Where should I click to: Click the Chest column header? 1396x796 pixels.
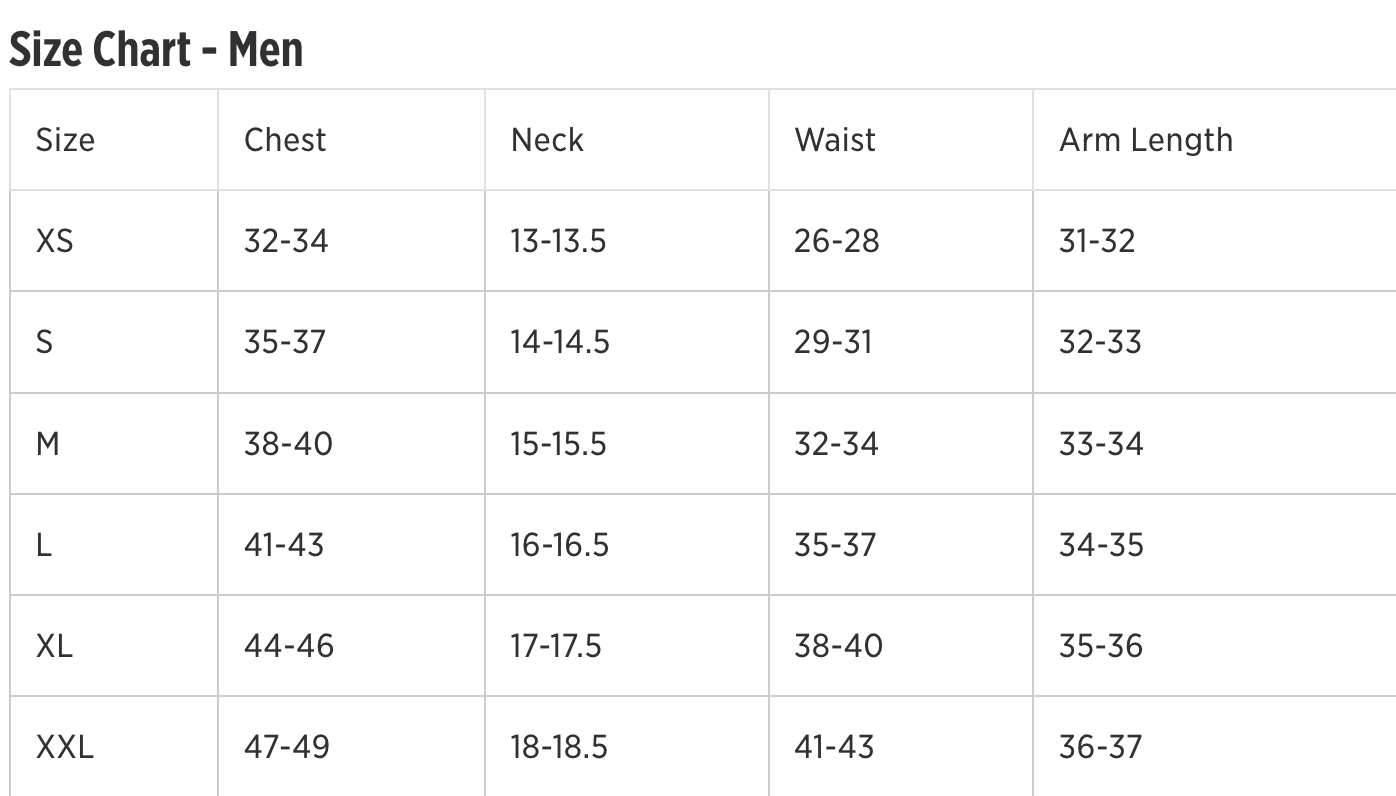point(285,140)
